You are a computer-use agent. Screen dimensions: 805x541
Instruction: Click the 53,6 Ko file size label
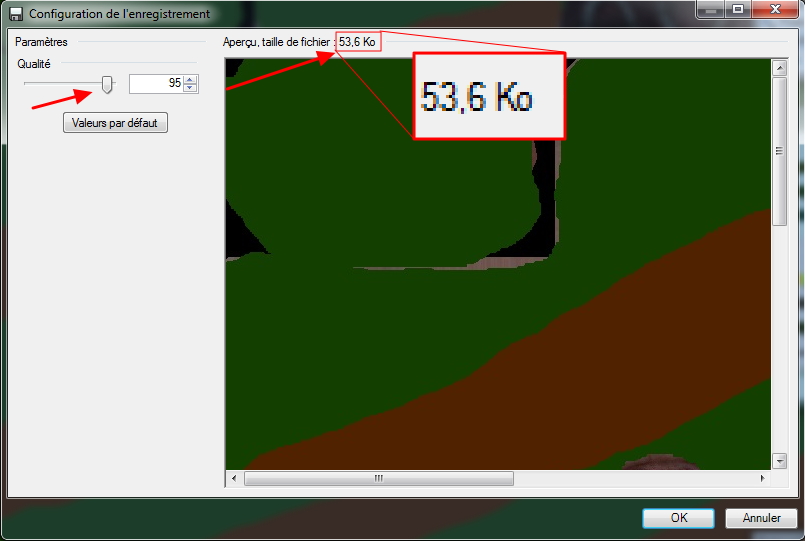click(x=357, y=42)
